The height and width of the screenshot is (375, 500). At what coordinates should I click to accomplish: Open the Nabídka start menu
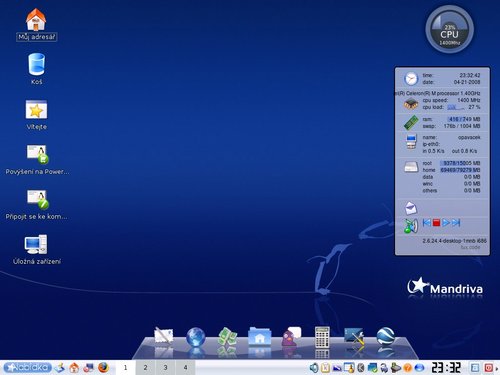pyautogui.click(x=28, y=367)
